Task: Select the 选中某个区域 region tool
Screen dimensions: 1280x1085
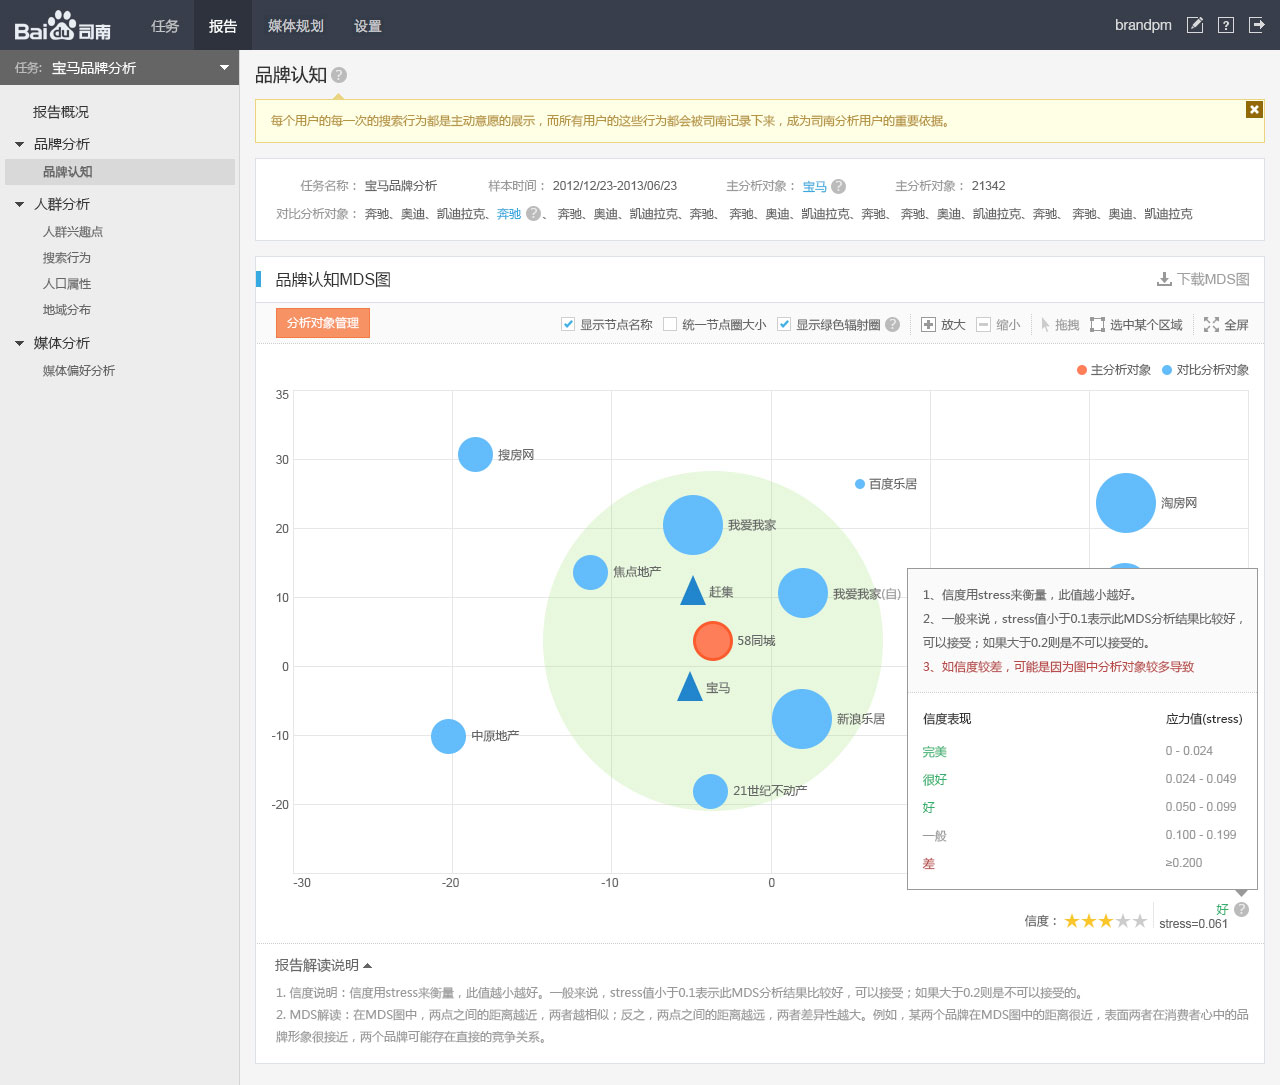Action: (x=1097, y=324)
